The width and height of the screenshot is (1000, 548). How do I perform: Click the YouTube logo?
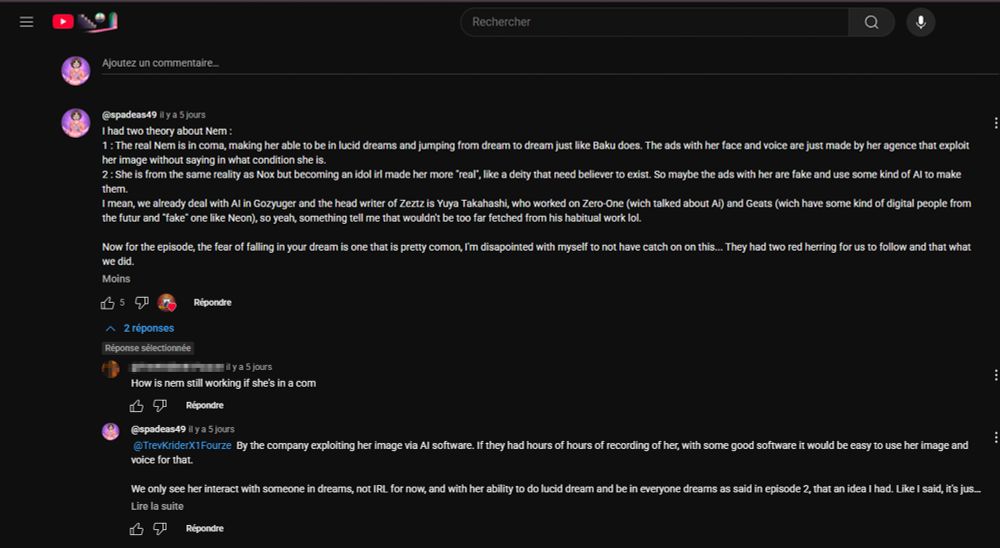point(63,22)
